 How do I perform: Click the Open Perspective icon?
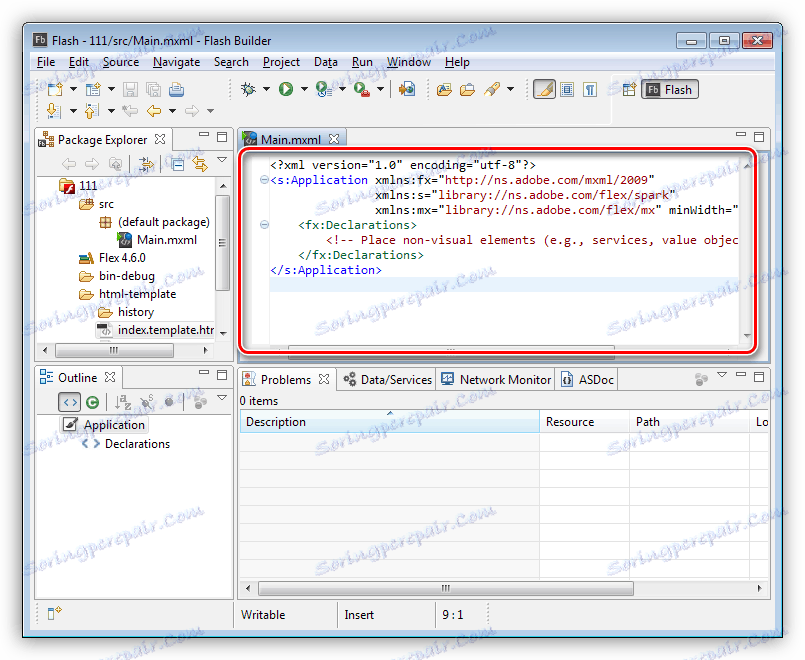tap(629, 90)
